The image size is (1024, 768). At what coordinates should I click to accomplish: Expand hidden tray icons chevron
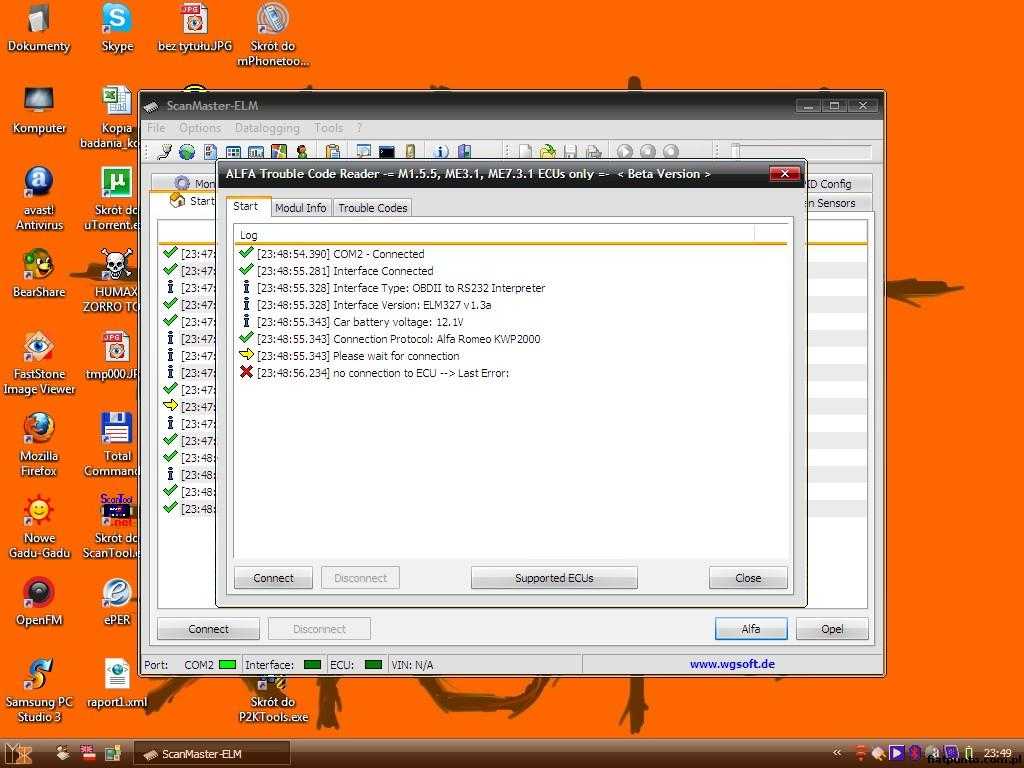point(837,753)
